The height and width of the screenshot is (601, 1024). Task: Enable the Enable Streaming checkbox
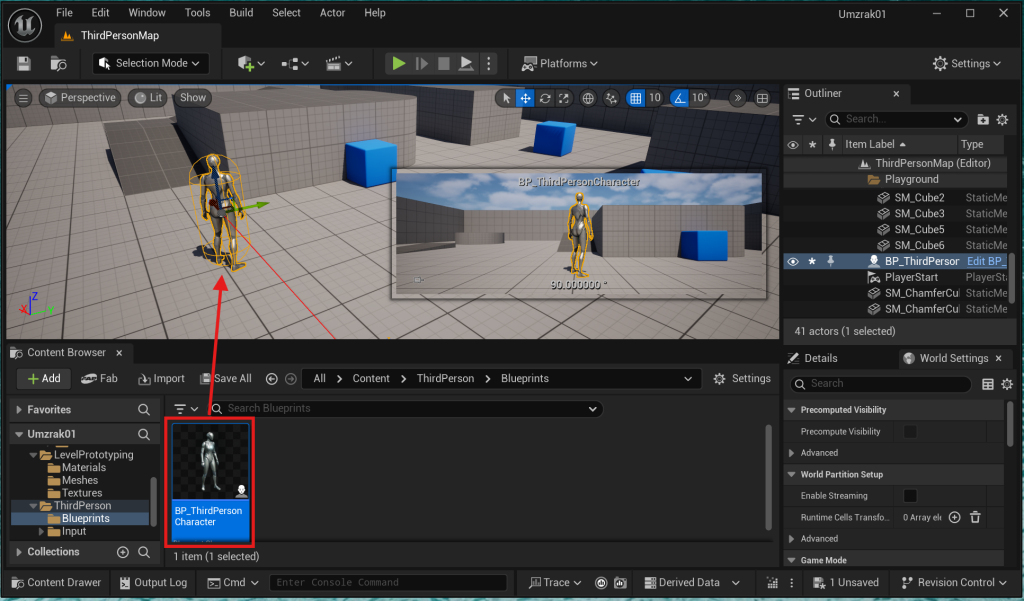point(910,496)
